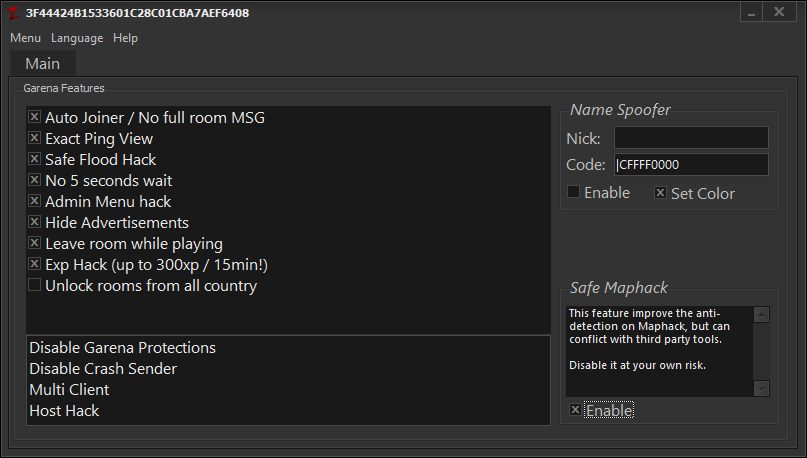Disable the Safe Flood Hack option
The width and height of the screenshot is (807, 458).
[34, 159]
